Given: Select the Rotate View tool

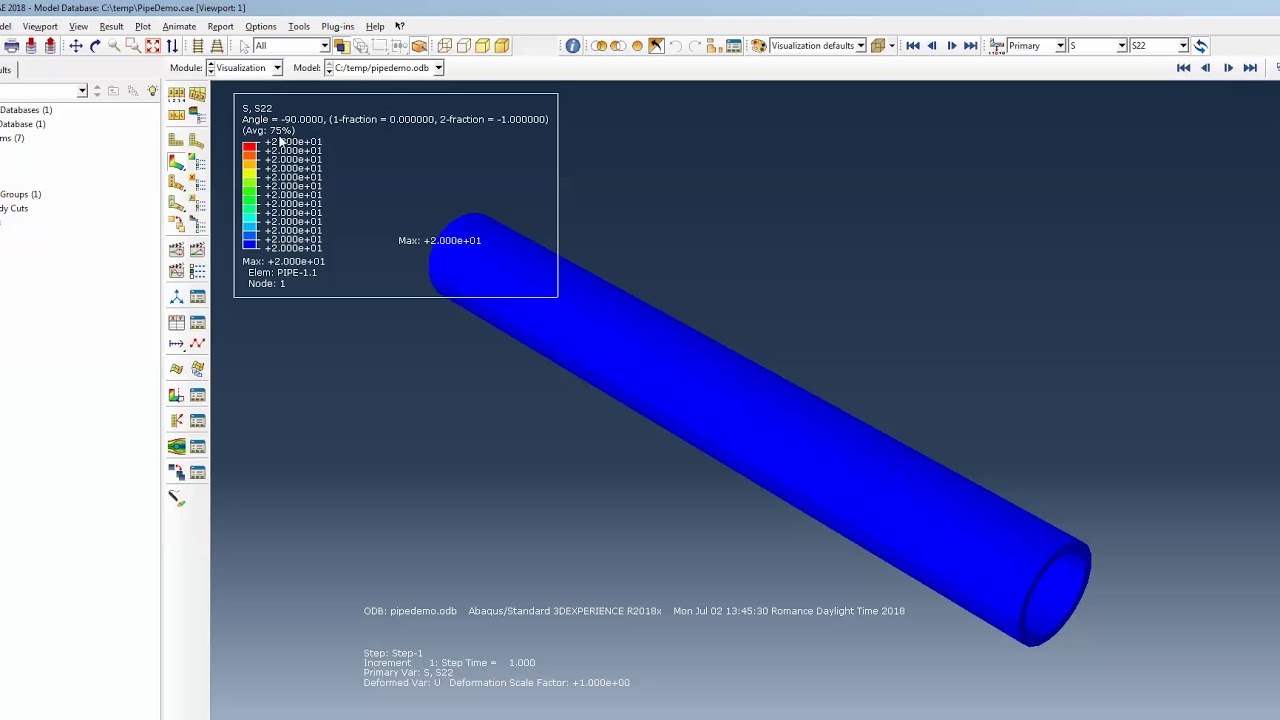Looking at the screenshot, I should tap(95, 46).
